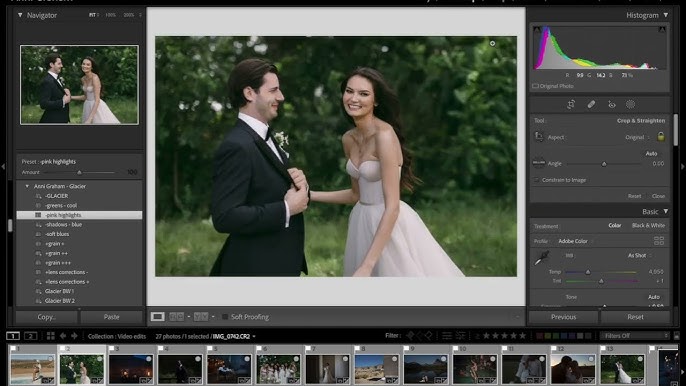
Task: Go back with filmstrip left arrow
Action: (x=63, y=336)
